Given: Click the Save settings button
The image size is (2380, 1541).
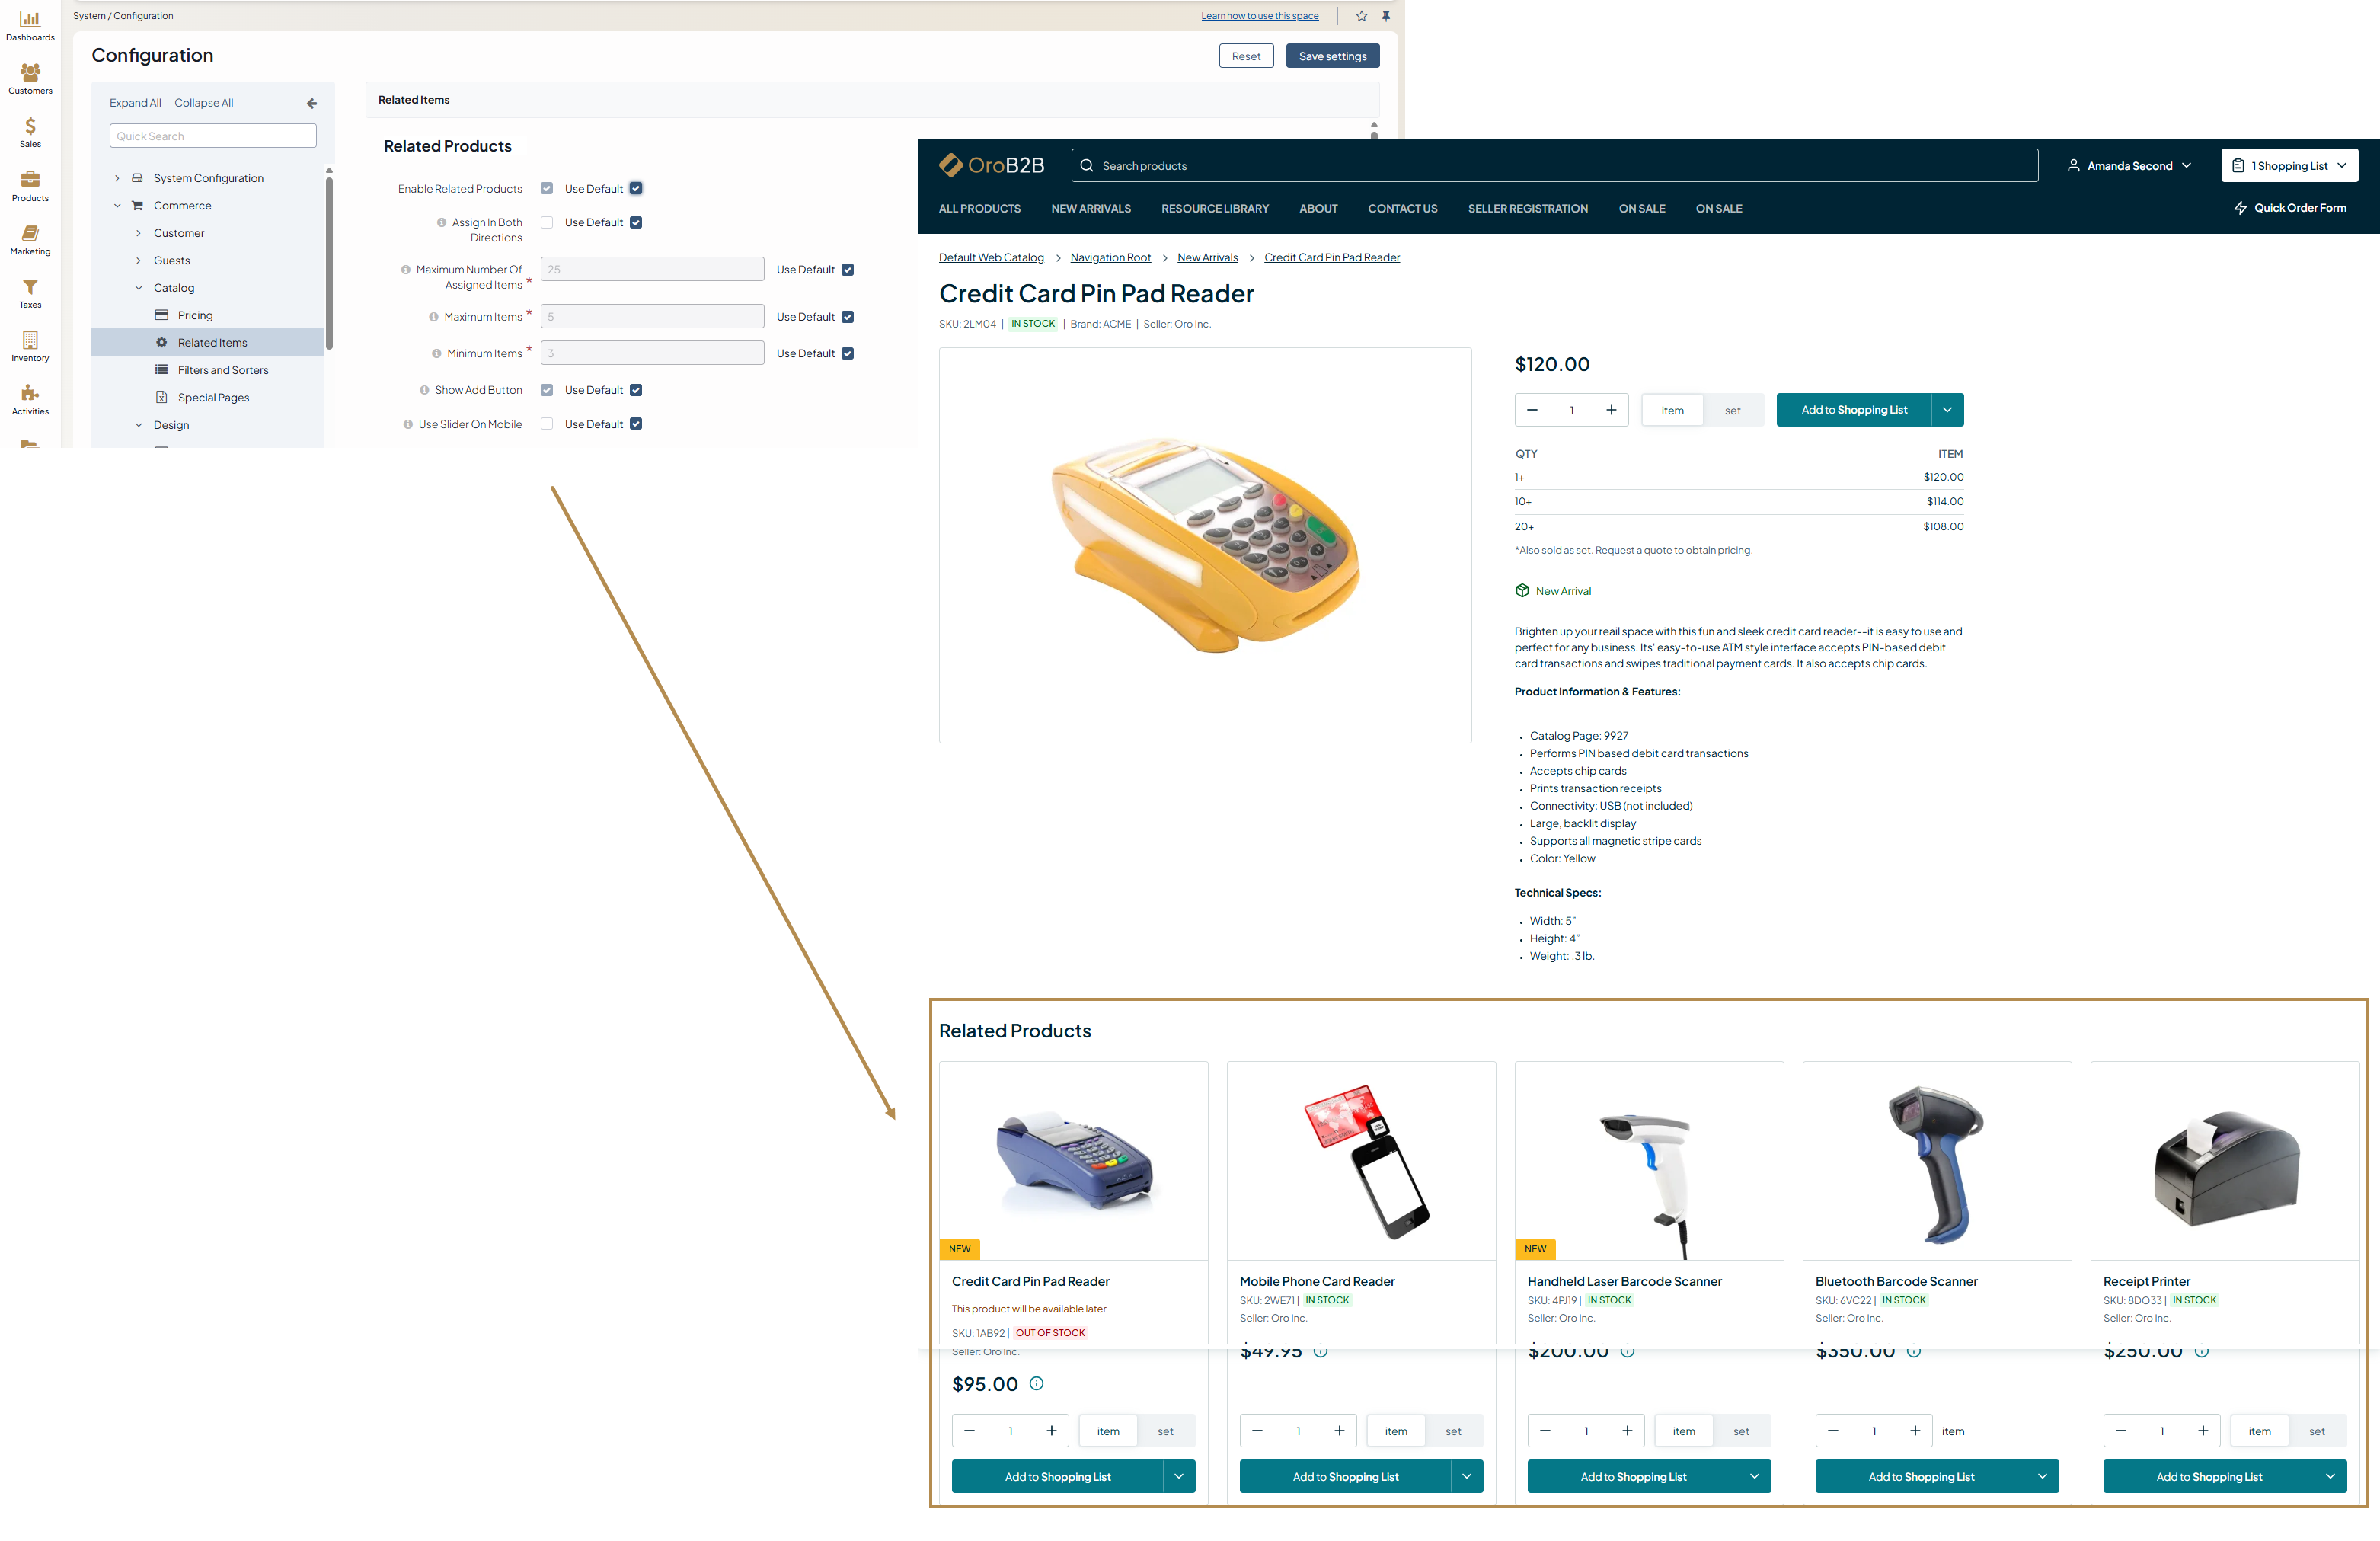Looking at the screenshot, I should click(x=1332, y=56).
